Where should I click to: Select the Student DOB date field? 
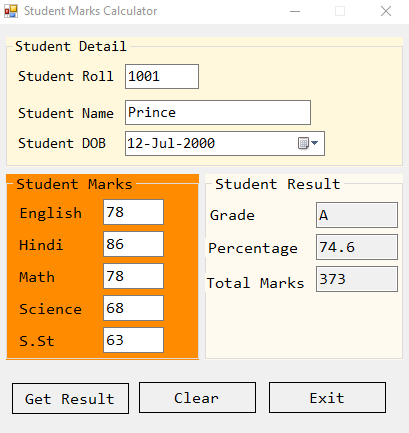pyautogui.click(x=225, y=143)
